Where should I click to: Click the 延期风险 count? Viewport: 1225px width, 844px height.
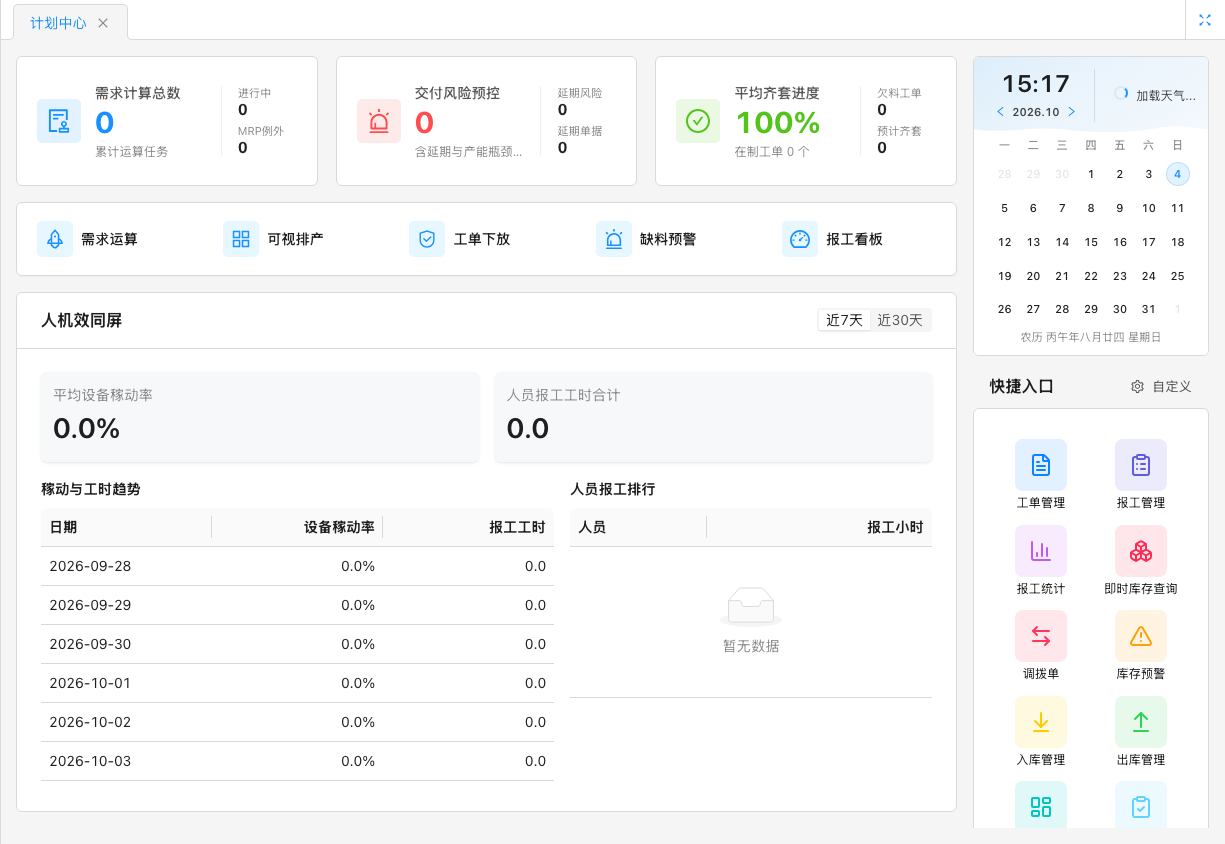click(x=562, y=110)
